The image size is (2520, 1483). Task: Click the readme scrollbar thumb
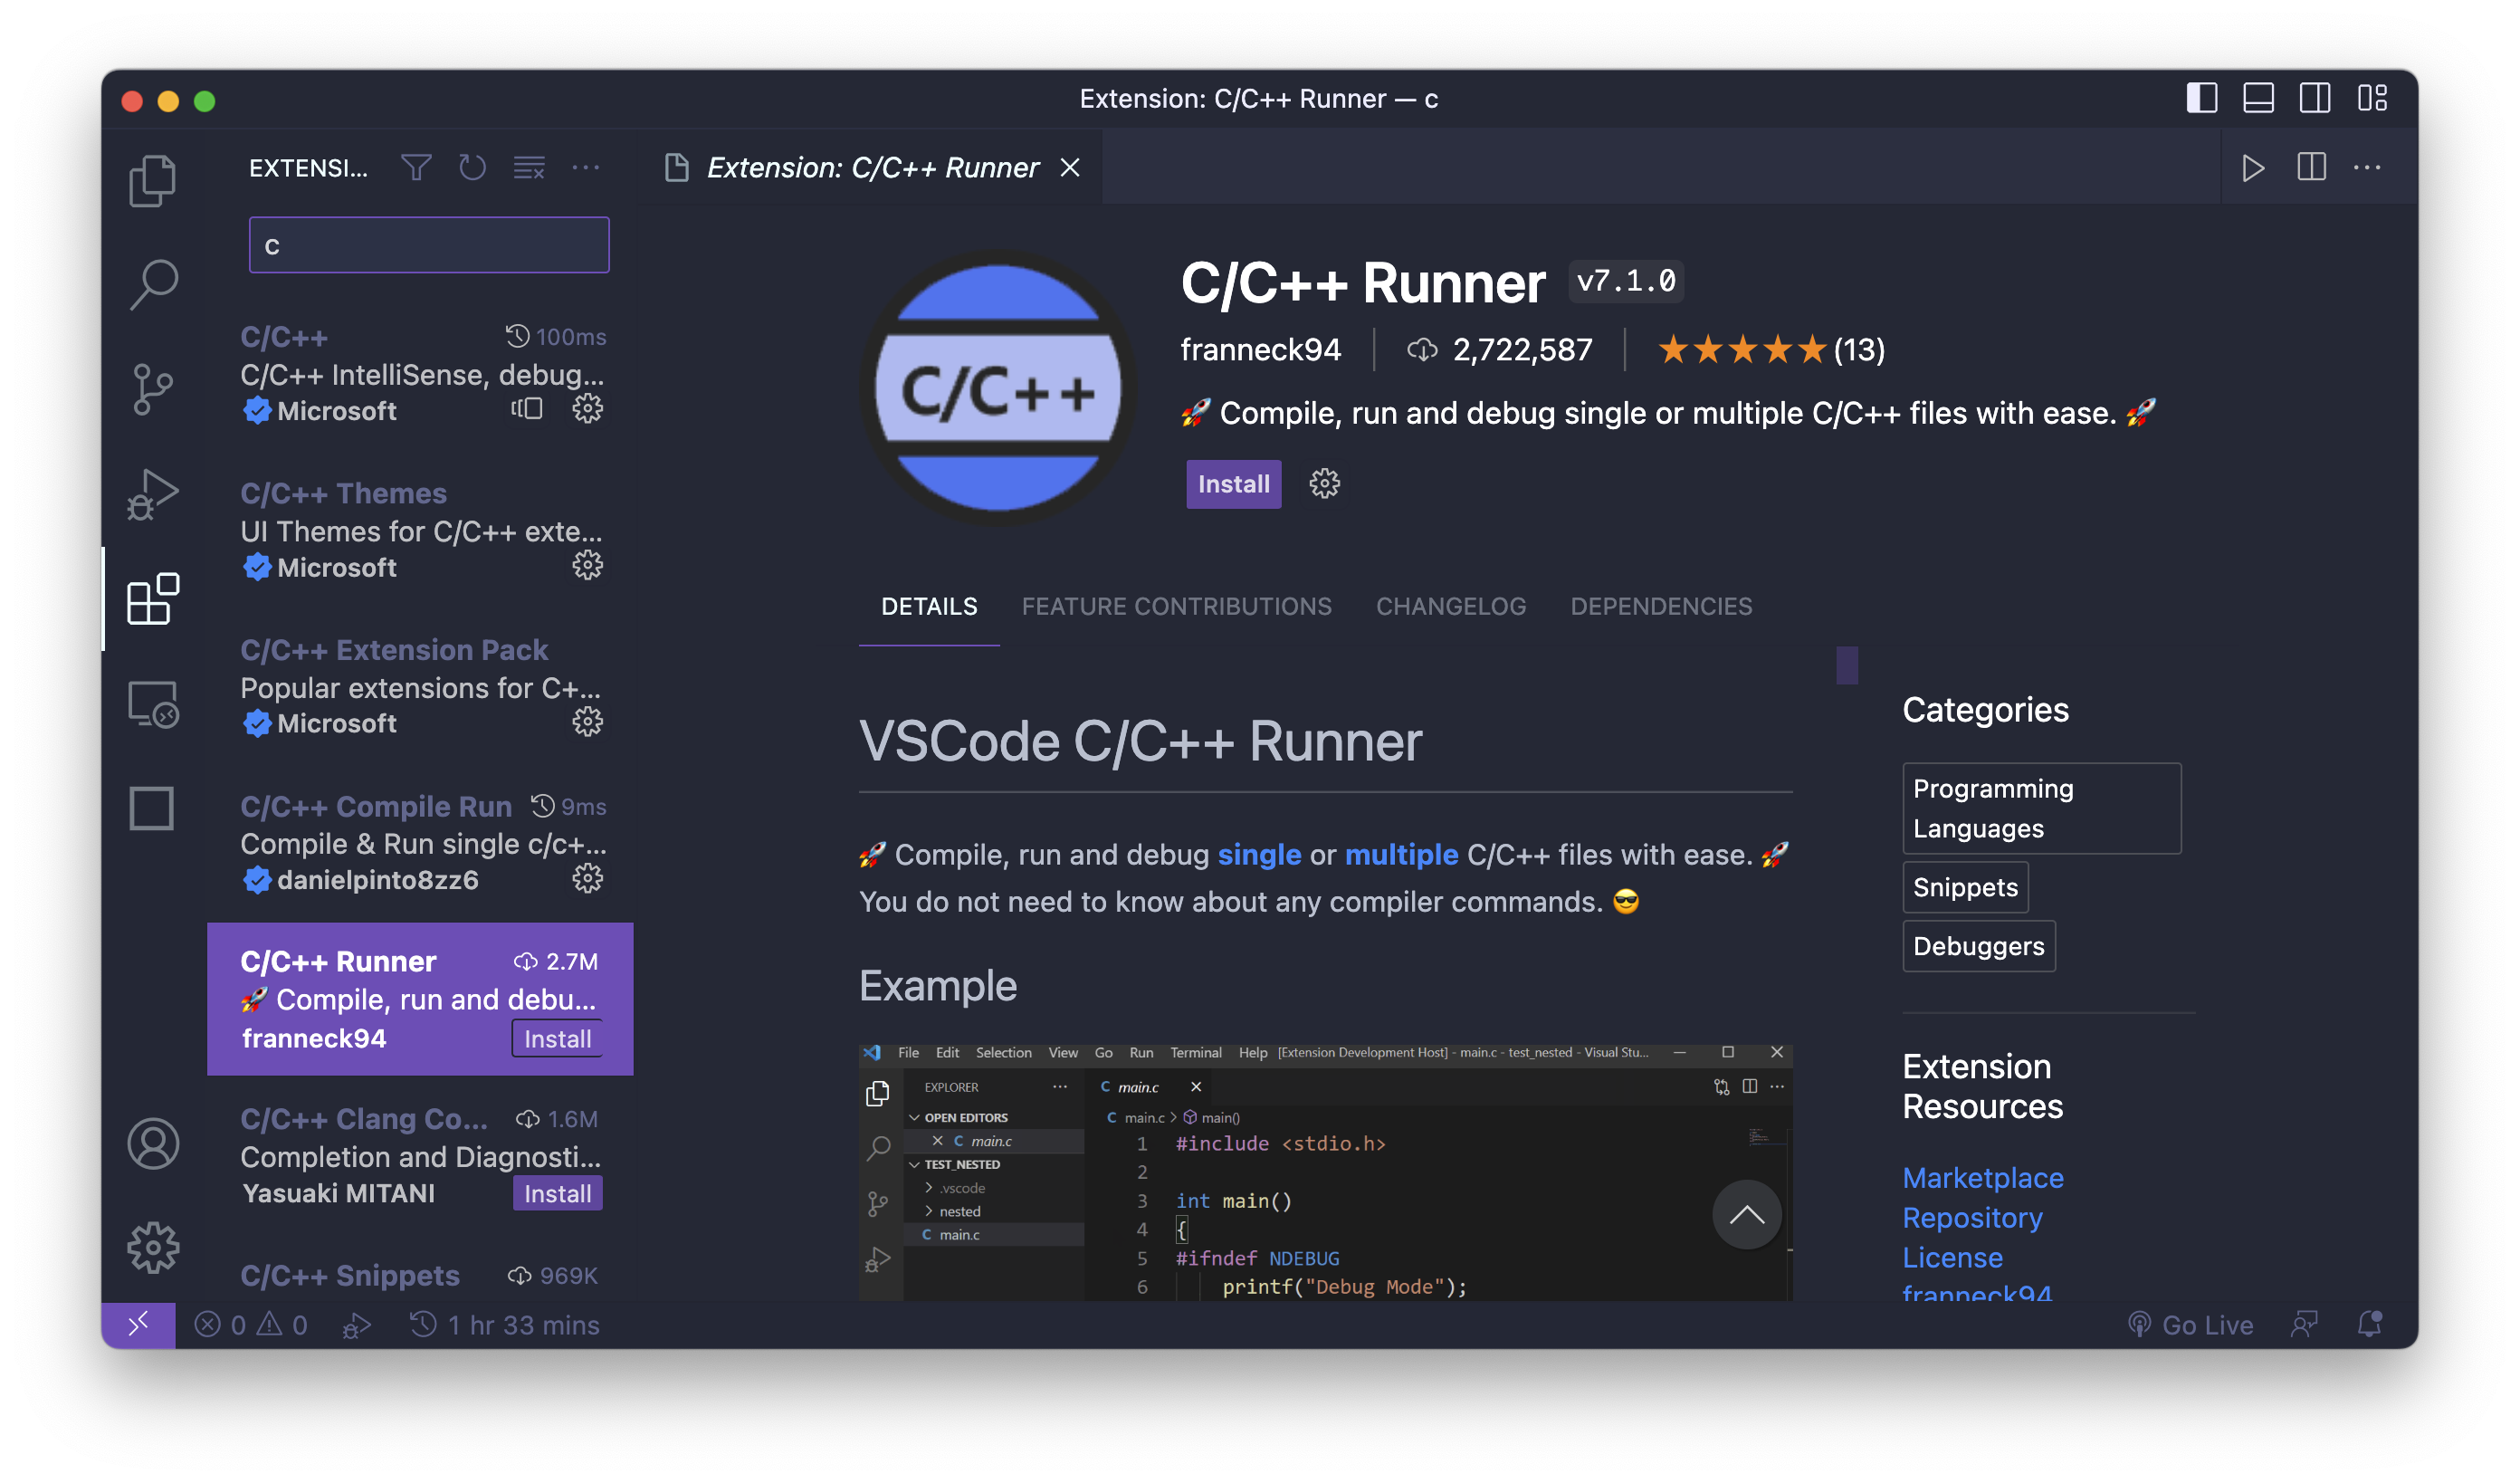pos(1847,665)
